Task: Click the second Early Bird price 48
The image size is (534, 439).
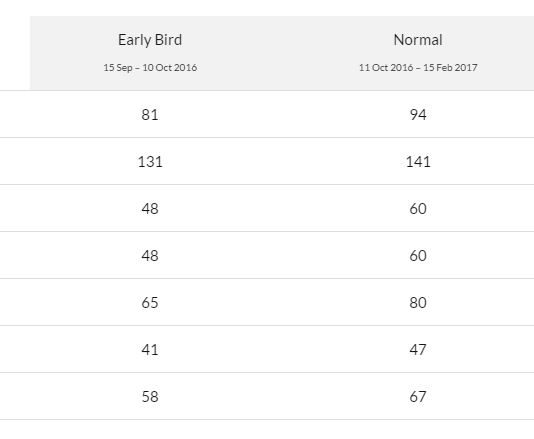Action: coord(150,255)
